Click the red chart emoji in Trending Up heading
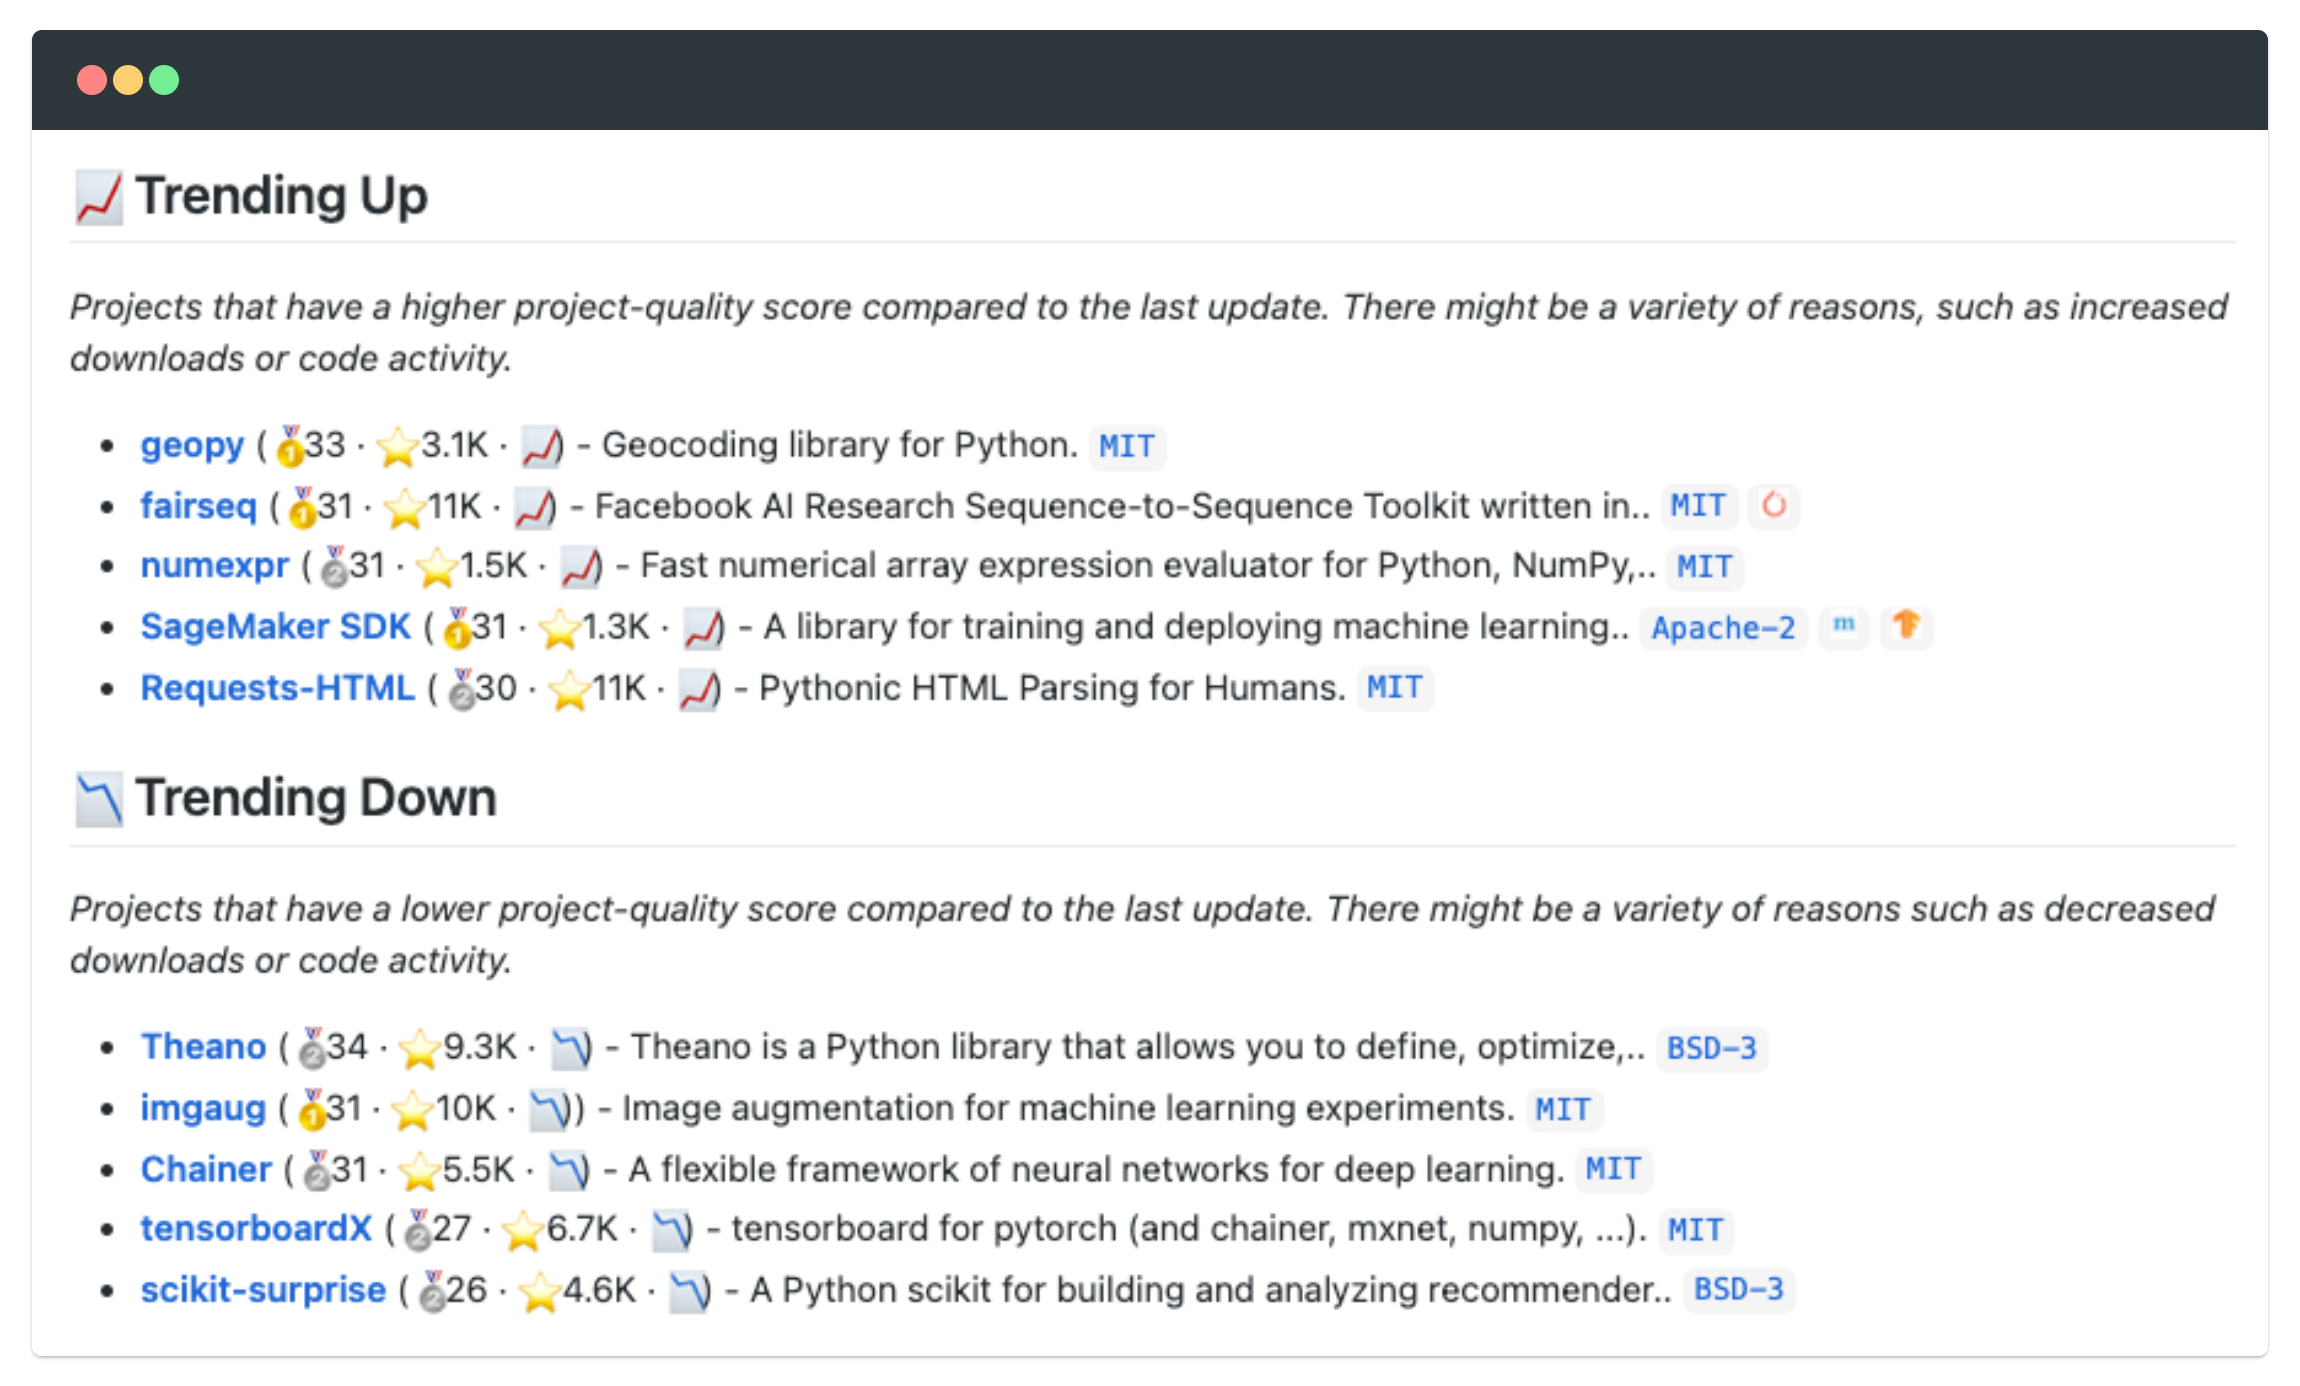2300x1386 pixels. (x=99, y=197)
